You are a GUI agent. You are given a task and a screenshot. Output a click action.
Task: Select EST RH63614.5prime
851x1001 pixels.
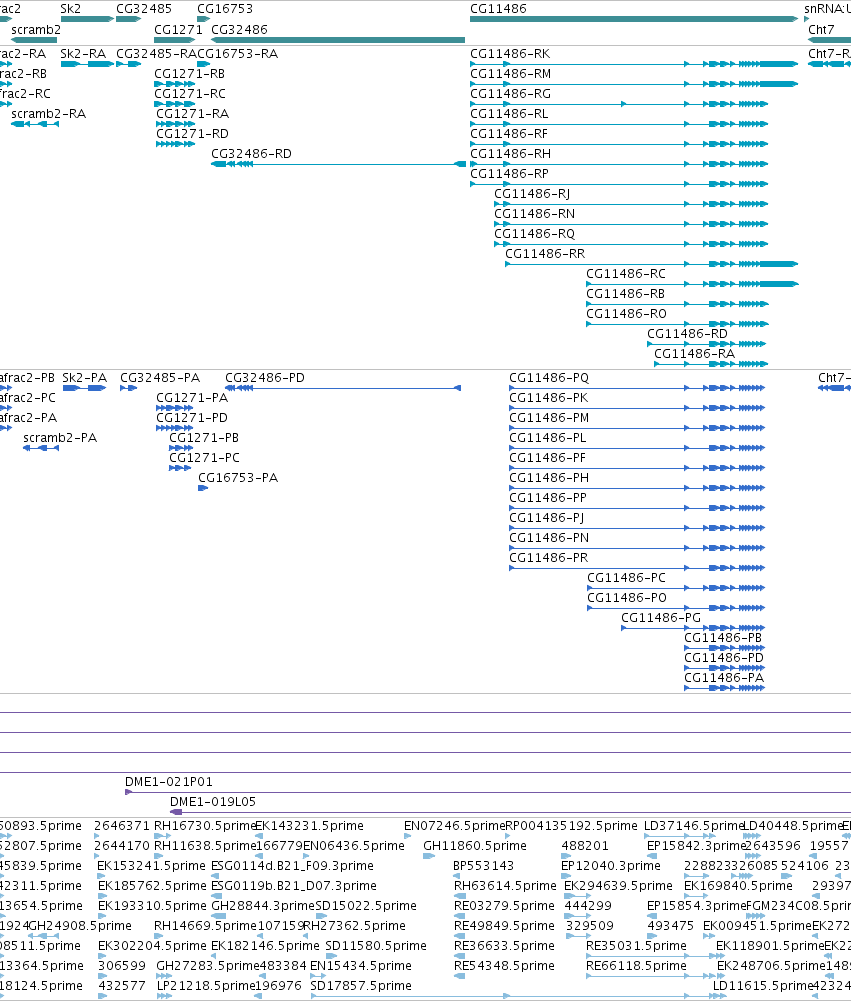(505, 886)
